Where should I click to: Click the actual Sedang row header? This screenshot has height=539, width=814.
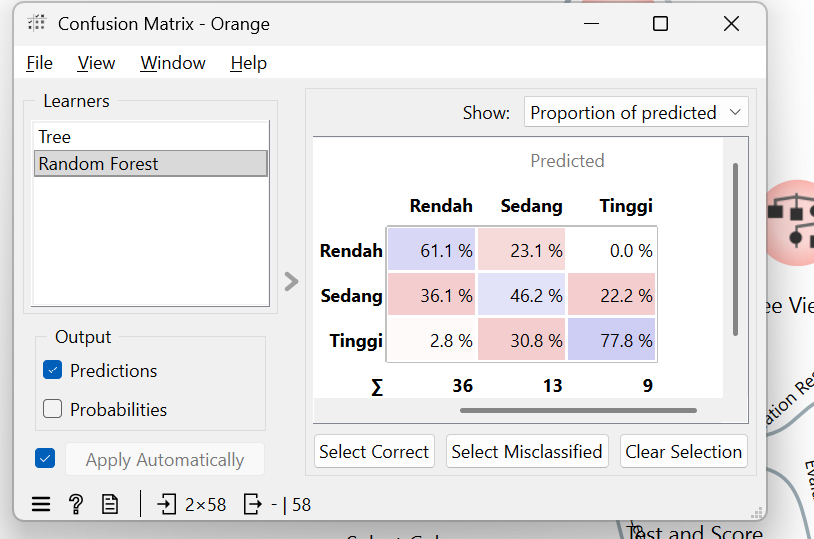351,295
